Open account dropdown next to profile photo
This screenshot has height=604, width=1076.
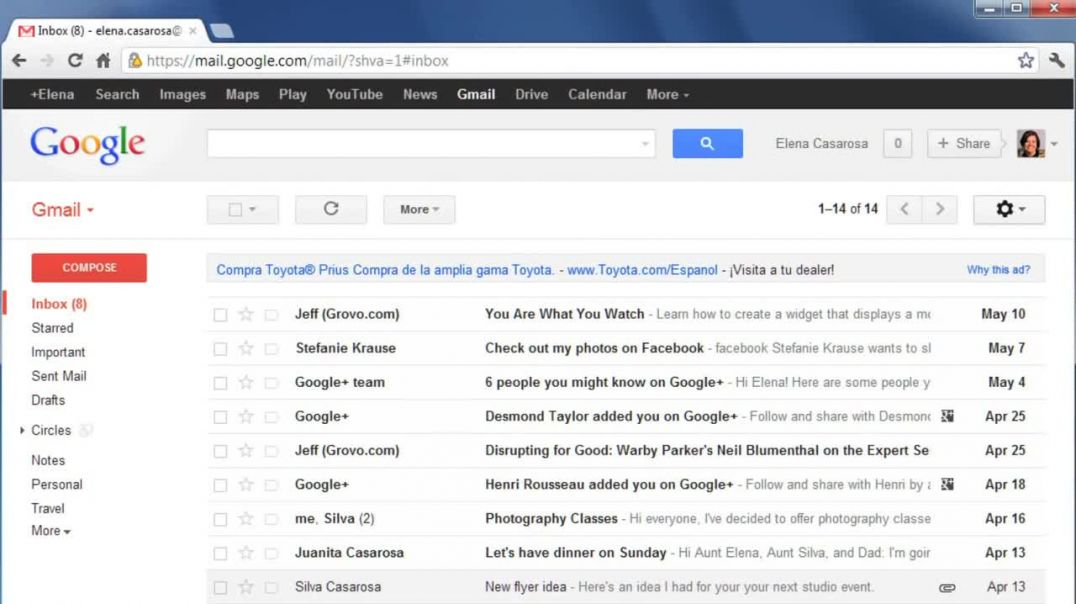click(1054, 144)
